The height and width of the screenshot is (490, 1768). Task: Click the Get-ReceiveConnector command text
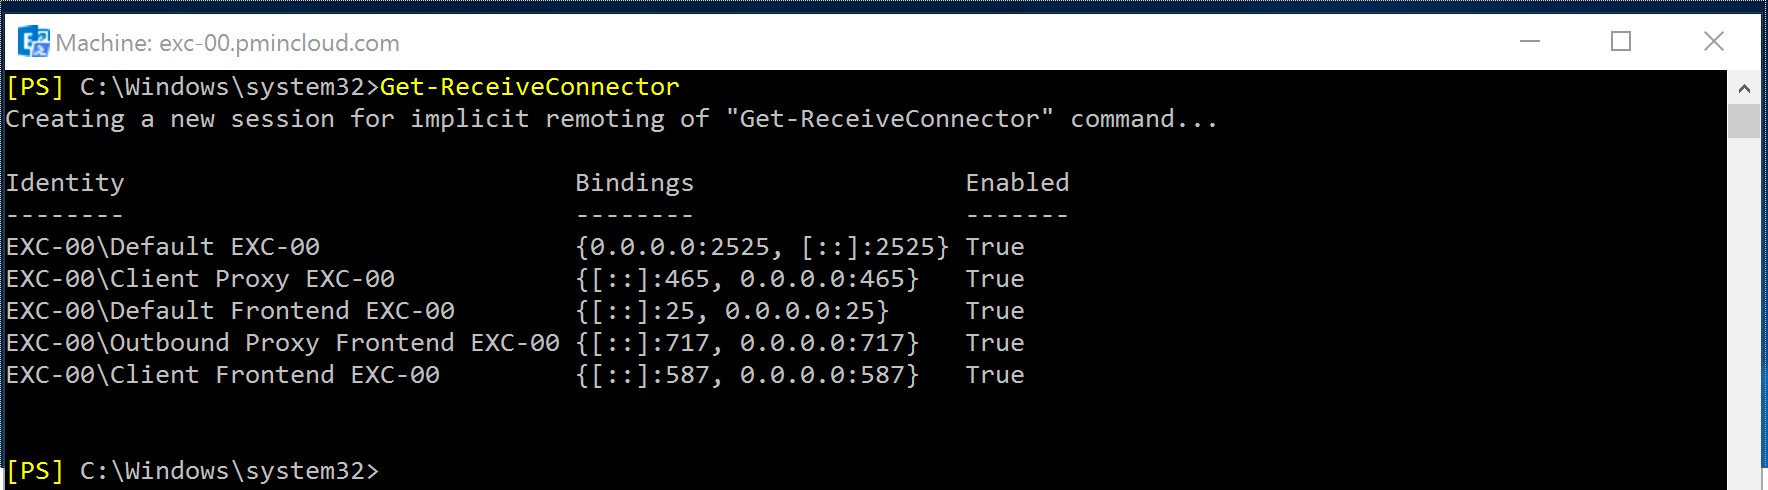(530, 87)
